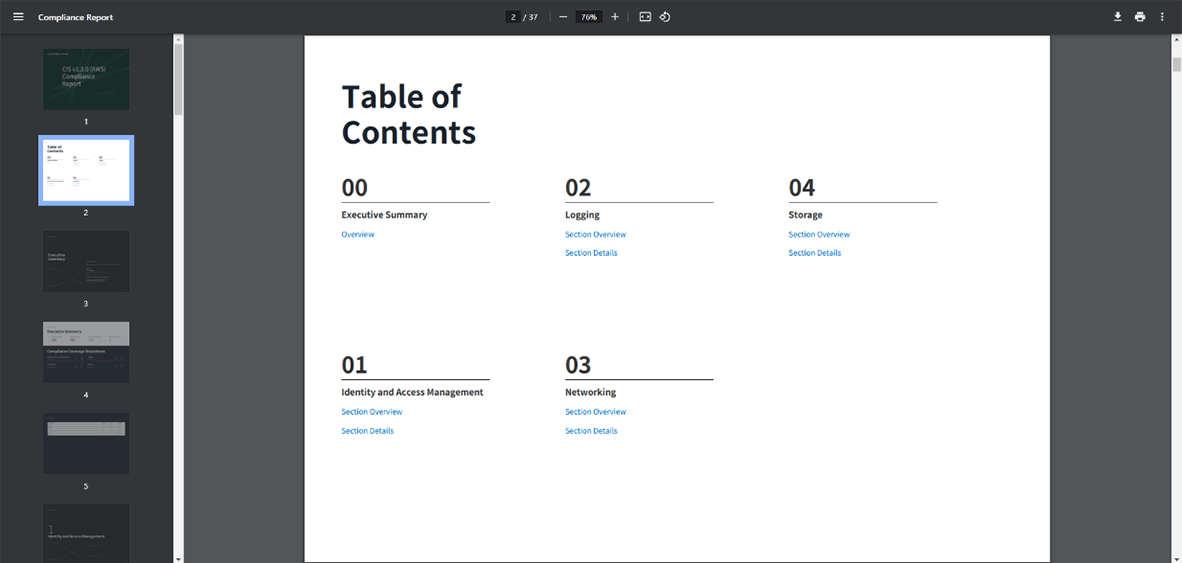Viewport: 1182px width, 563px height.
Task: Open Section Details link under Networking
Action: (591, 431)
